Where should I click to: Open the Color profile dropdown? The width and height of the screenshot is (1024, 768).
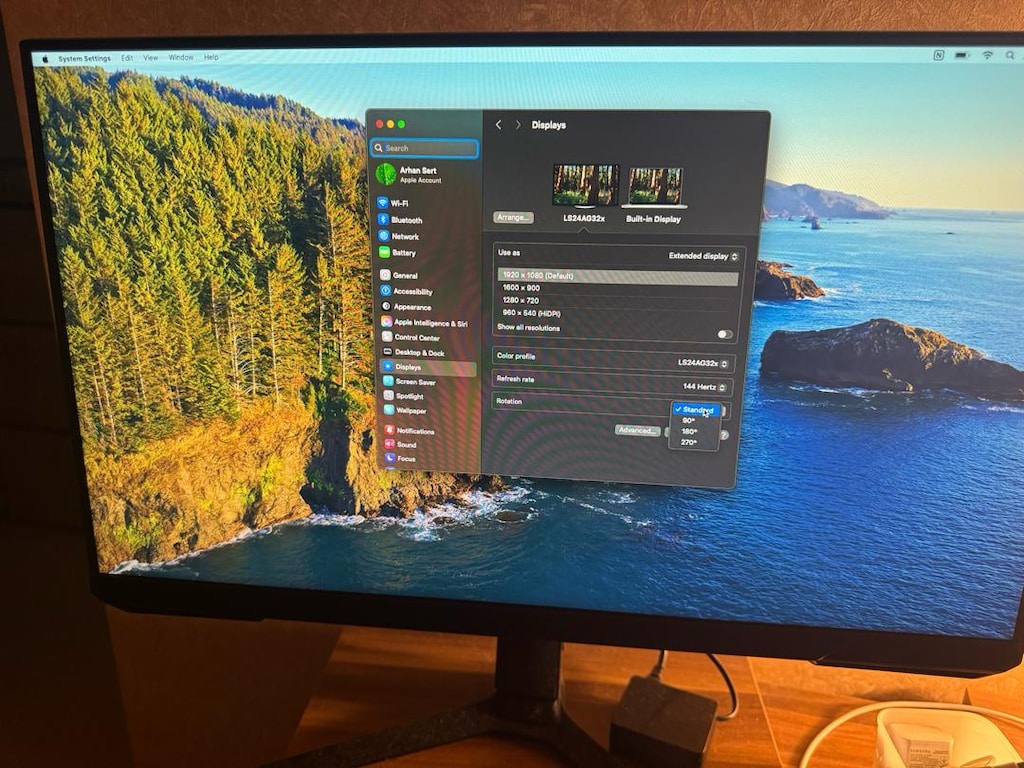click(x=703, y=362)
